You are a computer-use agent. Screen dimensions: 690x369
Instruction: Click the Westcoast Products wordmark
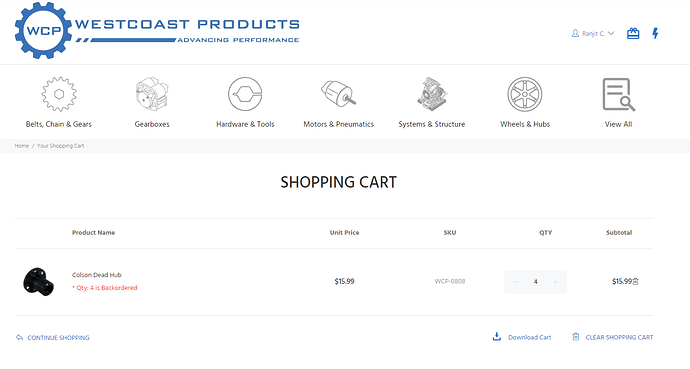tap(187, 24)
